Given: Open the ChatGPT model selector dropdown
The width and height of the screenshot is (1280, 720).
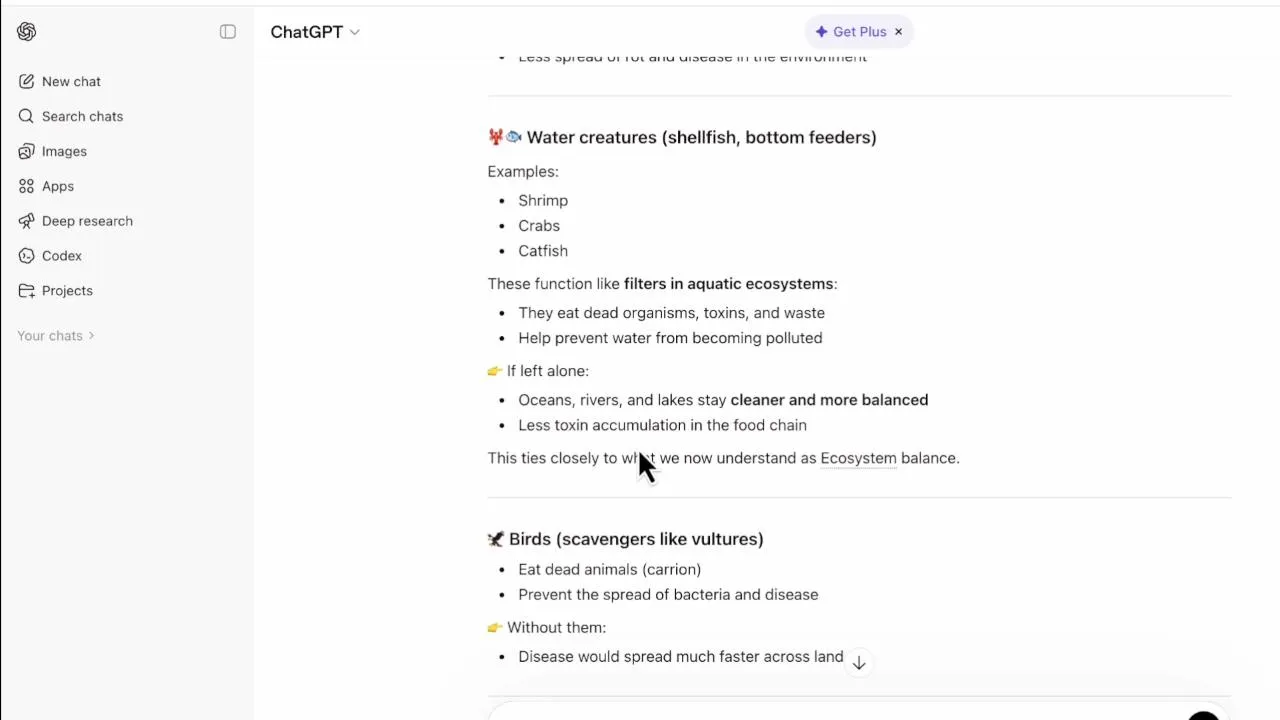Looking at the screenshot, I should coord(354,32).
